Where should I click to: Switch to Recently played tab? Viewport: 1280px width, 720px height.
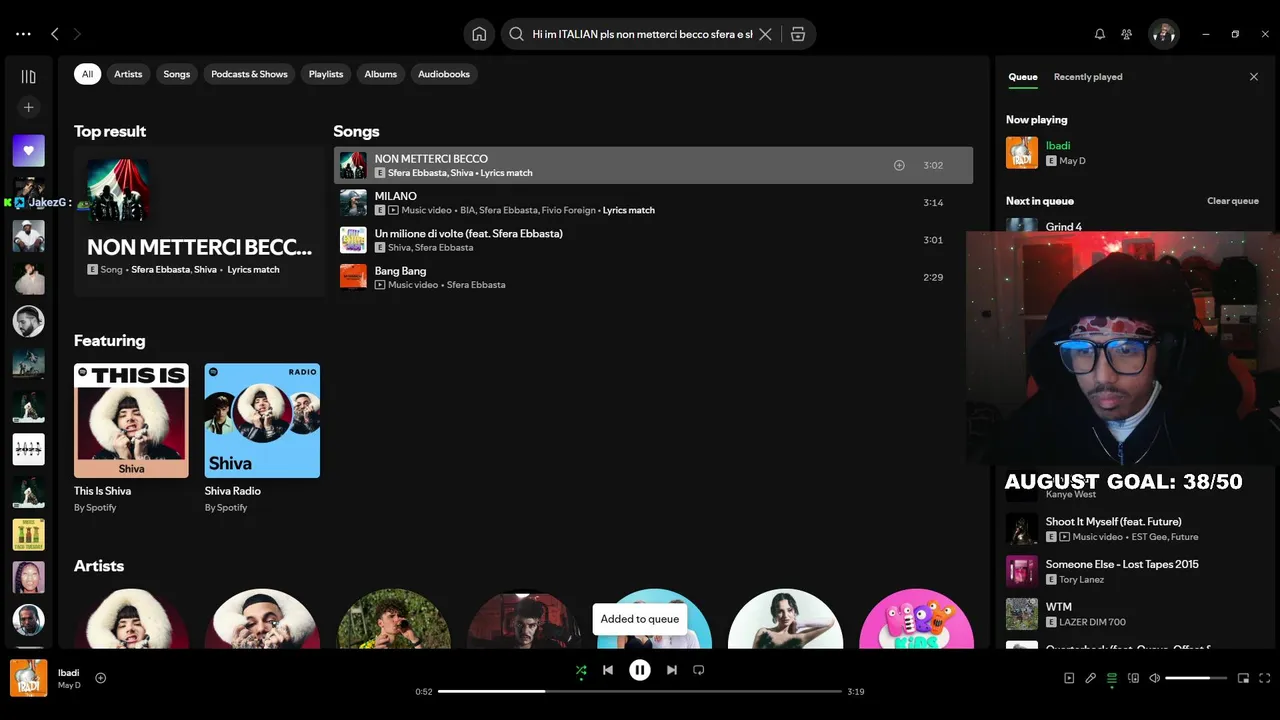point(1088,77)
